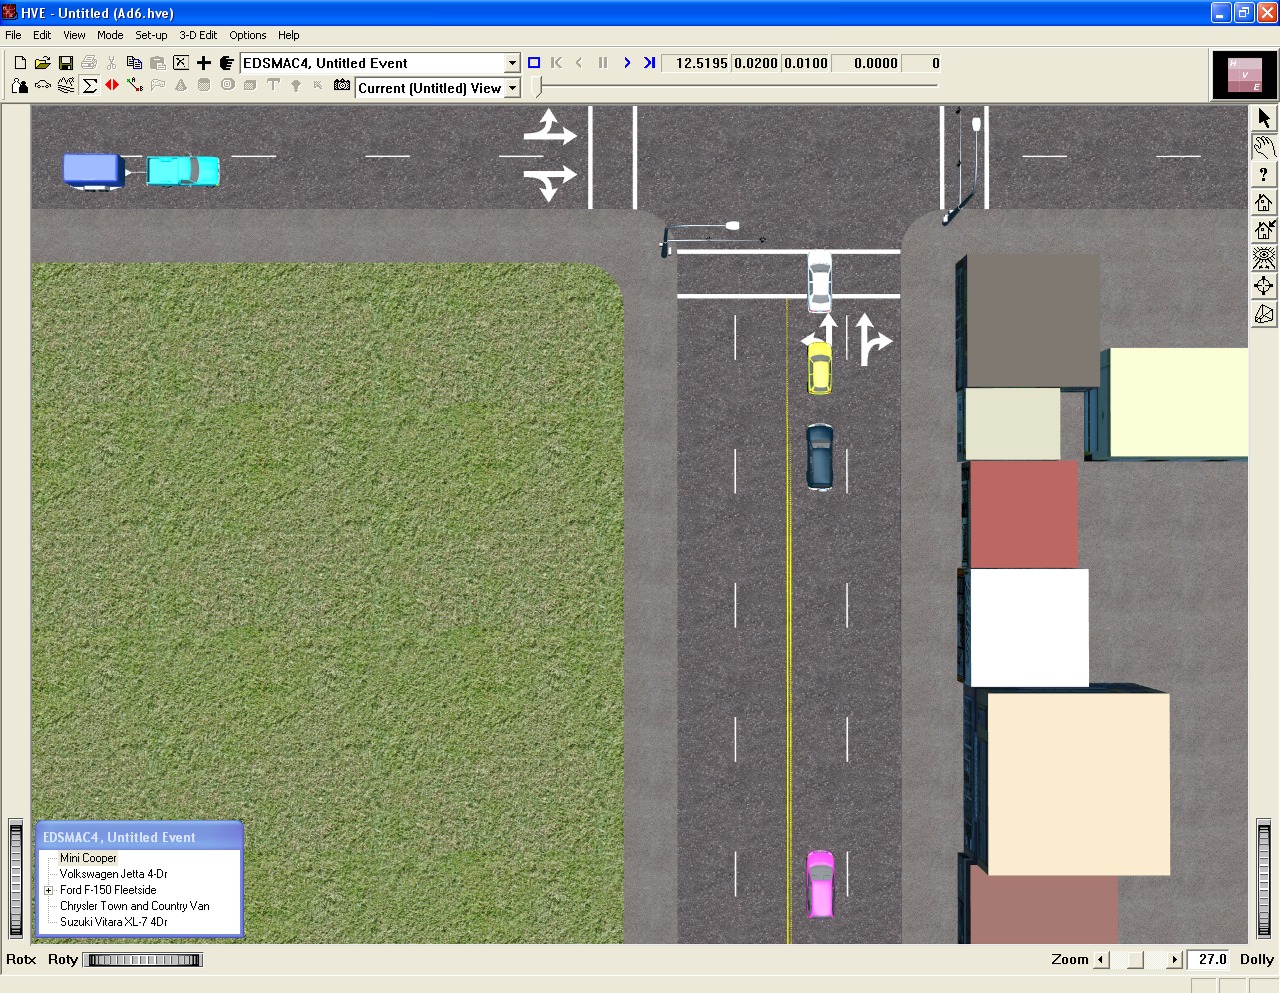This screenshot has height=993, width=1280.
Task: Click the camera icon in toolbar
Action: [342, 86]
